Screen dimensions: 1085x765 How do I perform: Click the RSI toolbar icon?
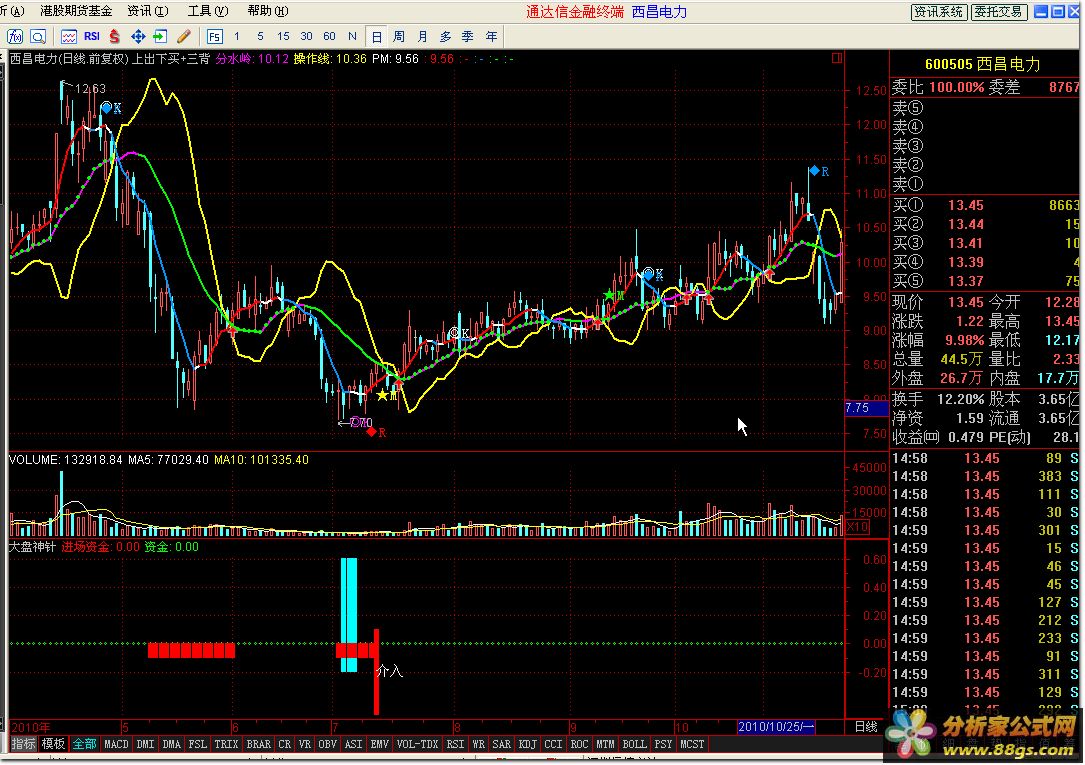[x=92, y=37]
